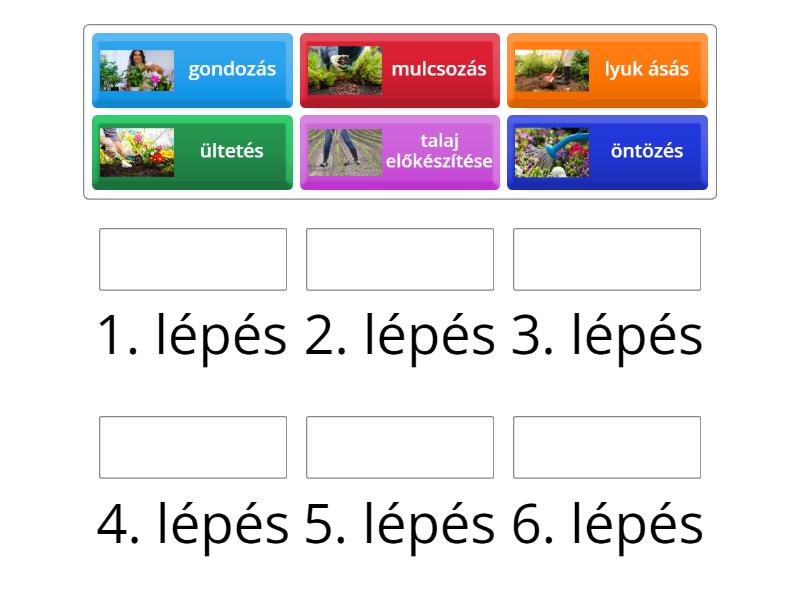Click the lyuk ásás tile's digging photo
800x600 pixels.
tap(552, 70)
